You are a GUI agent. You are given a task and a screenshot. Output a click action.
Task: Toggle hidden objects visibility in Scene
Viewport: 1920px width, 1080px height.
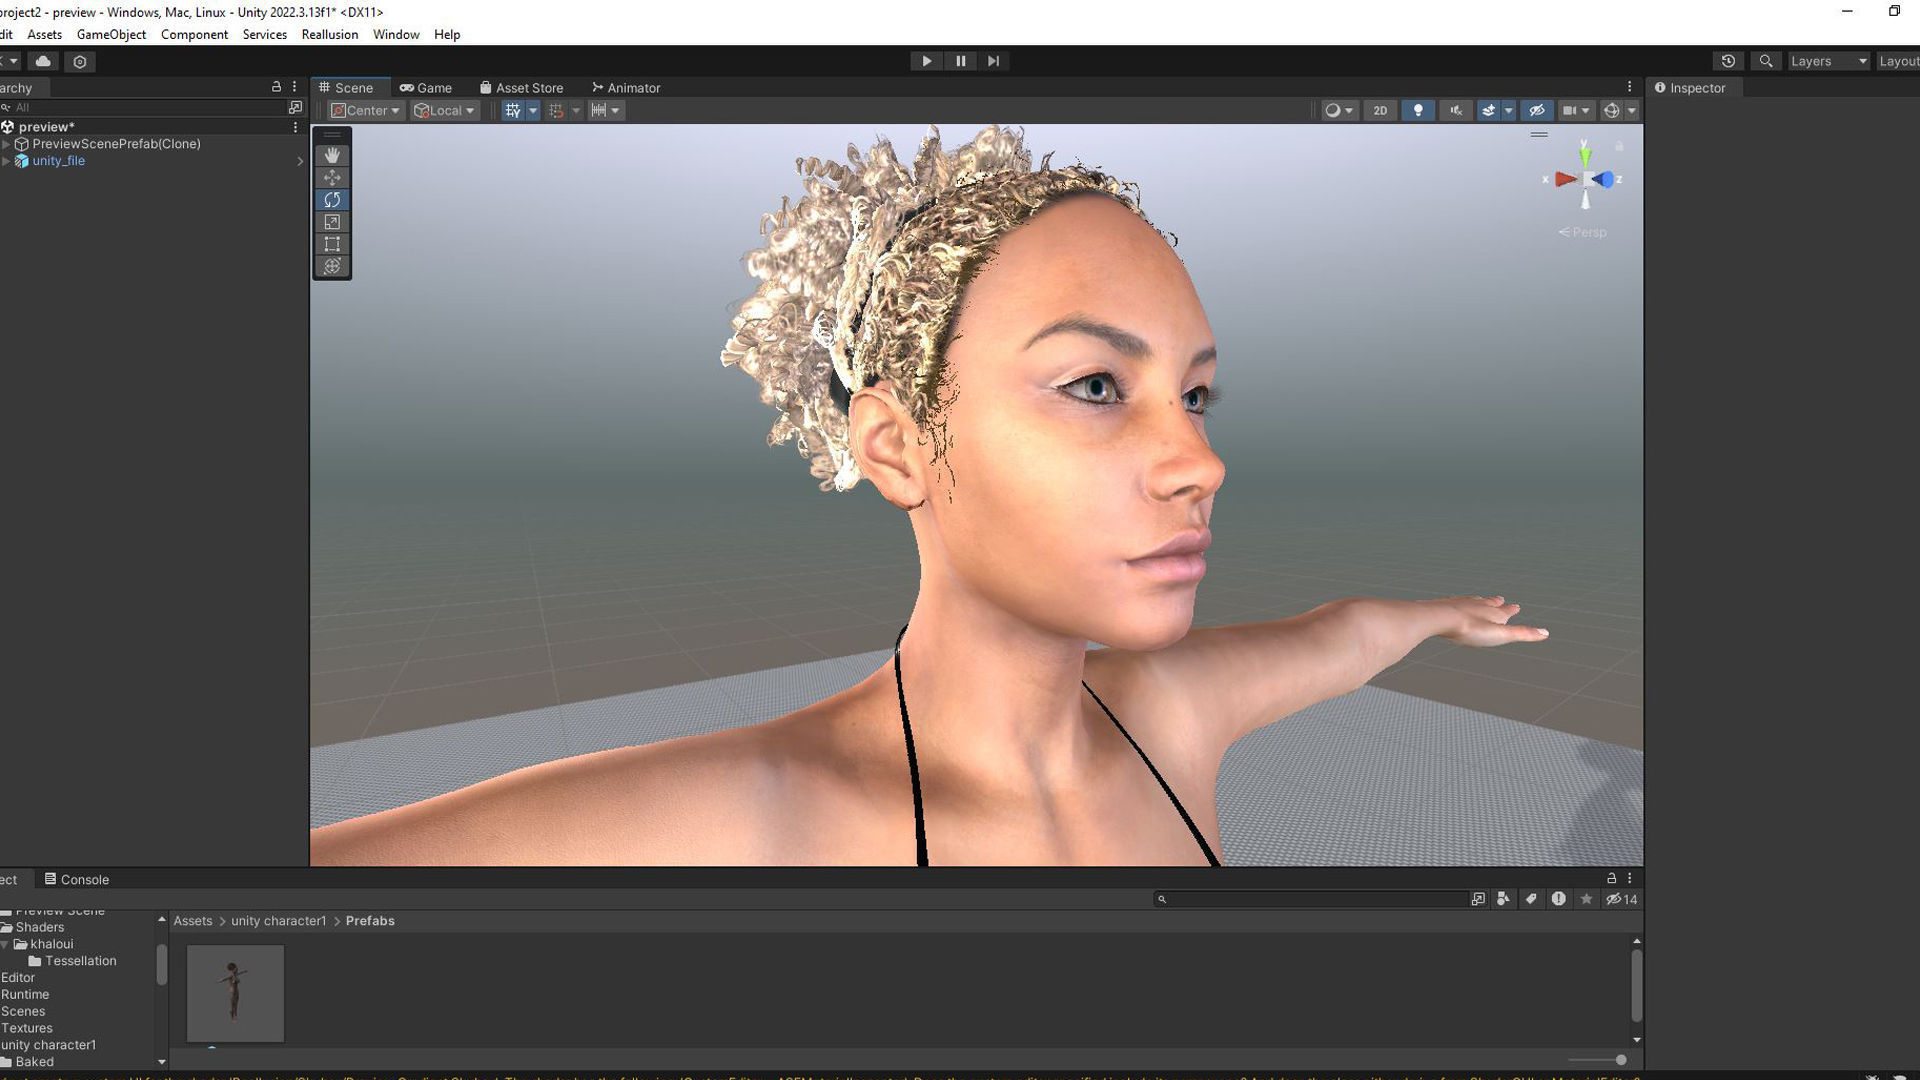click(x=1537, y=111)
